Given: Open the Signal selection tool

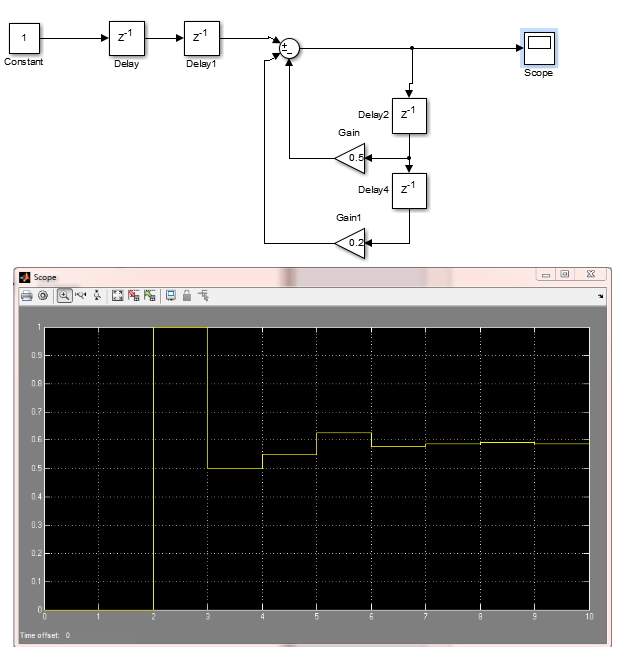Looking at the screenshot, I should click(x=203, y=296).
